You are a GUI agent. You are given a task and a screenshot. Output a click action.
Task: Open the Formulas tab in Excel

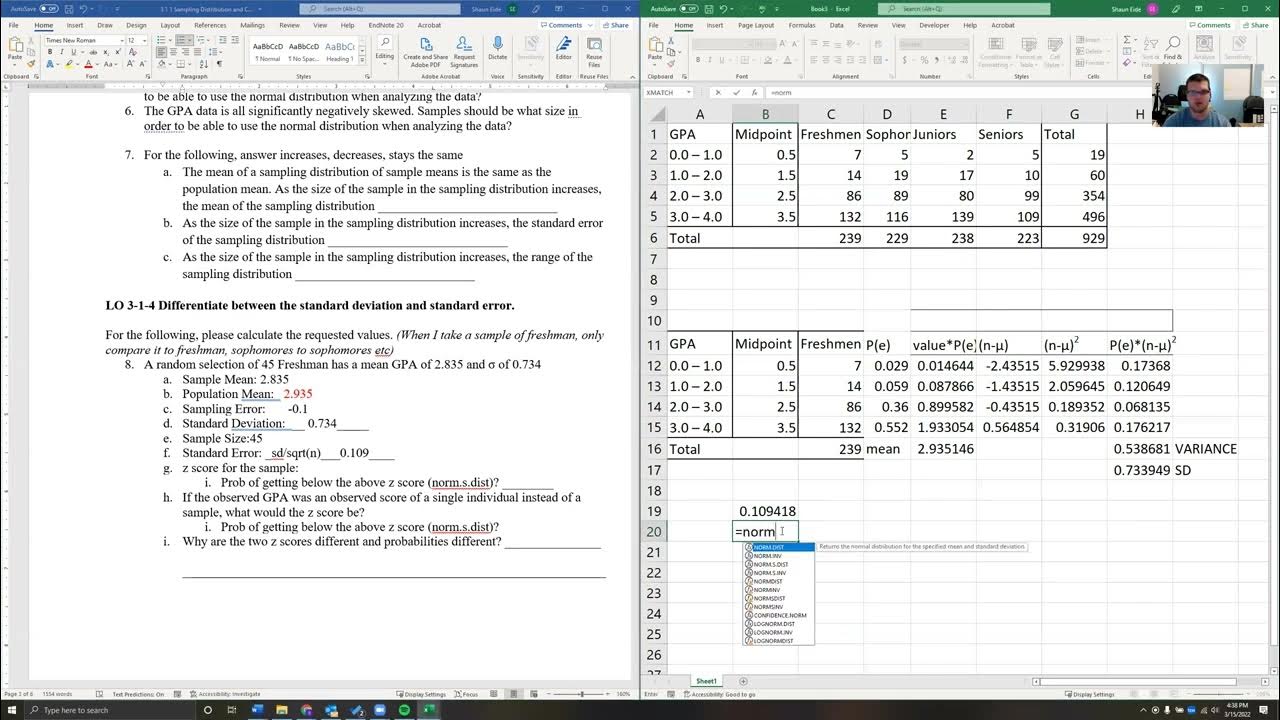pos(801,25)
